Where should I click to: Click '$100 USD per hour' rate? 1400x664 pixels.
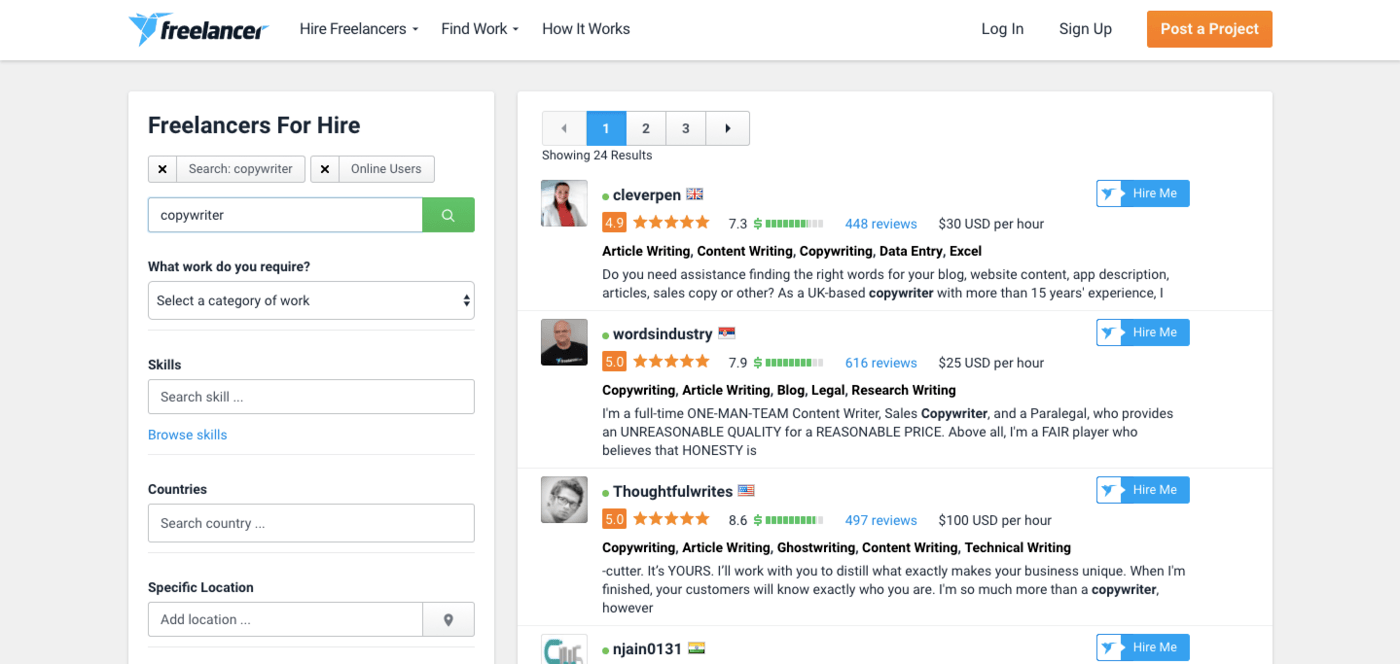[995, 520]
